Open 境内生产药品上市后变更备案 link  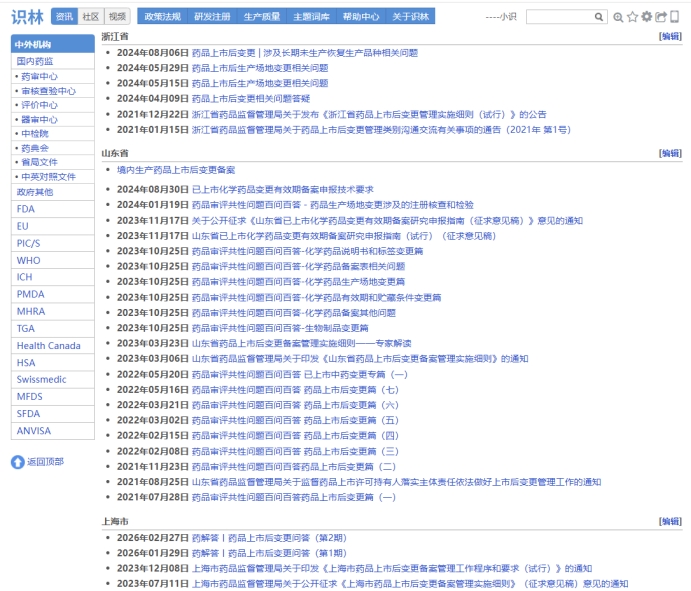click(x=176, y=170)
